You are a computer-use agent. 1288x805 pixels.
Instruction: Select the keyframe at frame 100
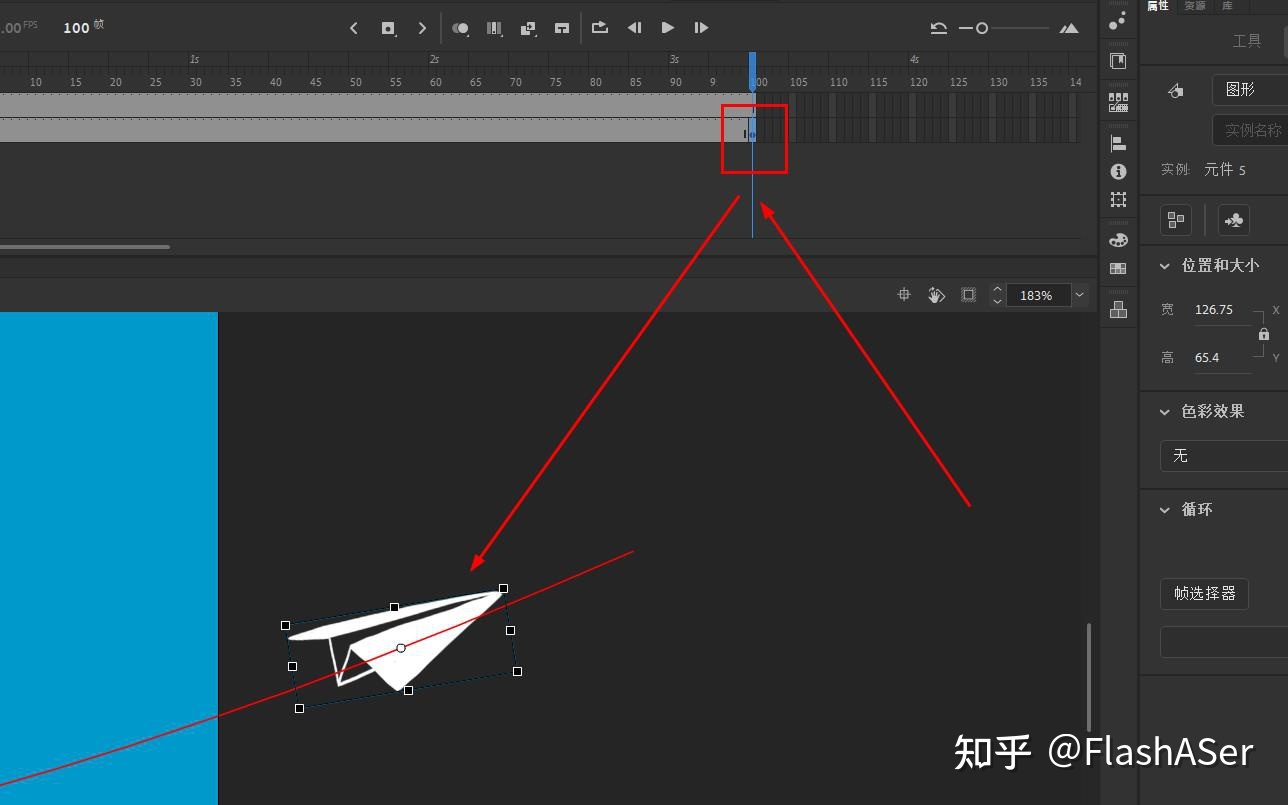[x=753, y=130]
